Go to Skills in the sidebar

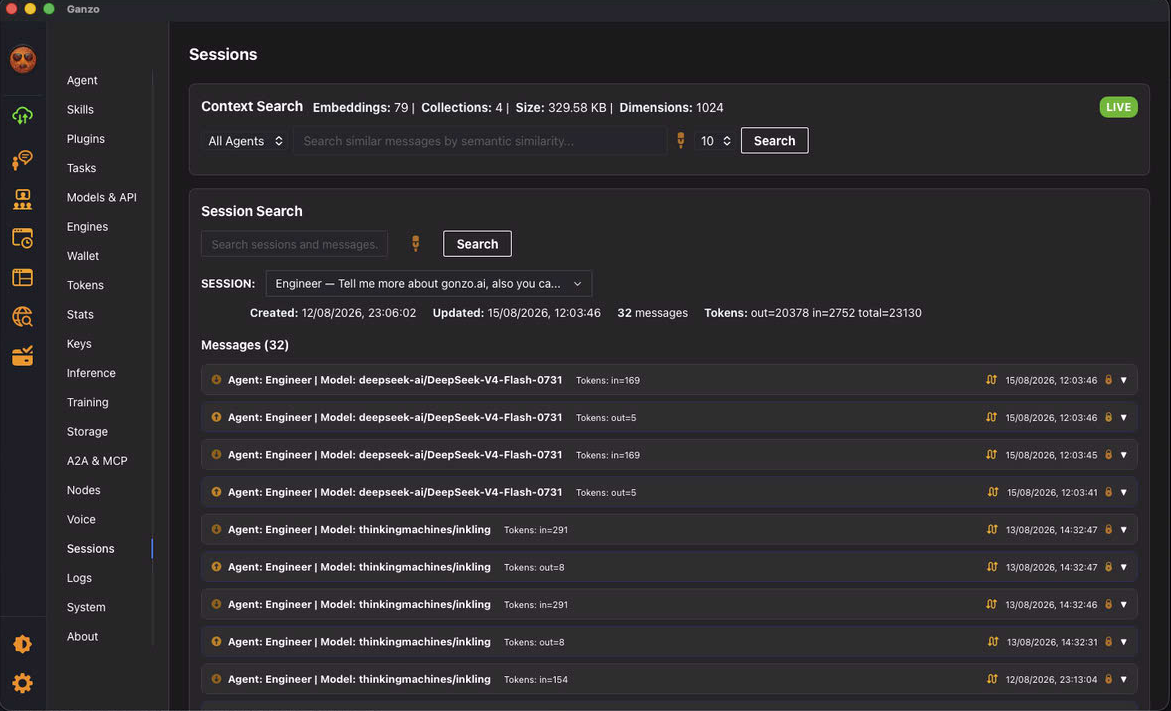click(80, 109)
